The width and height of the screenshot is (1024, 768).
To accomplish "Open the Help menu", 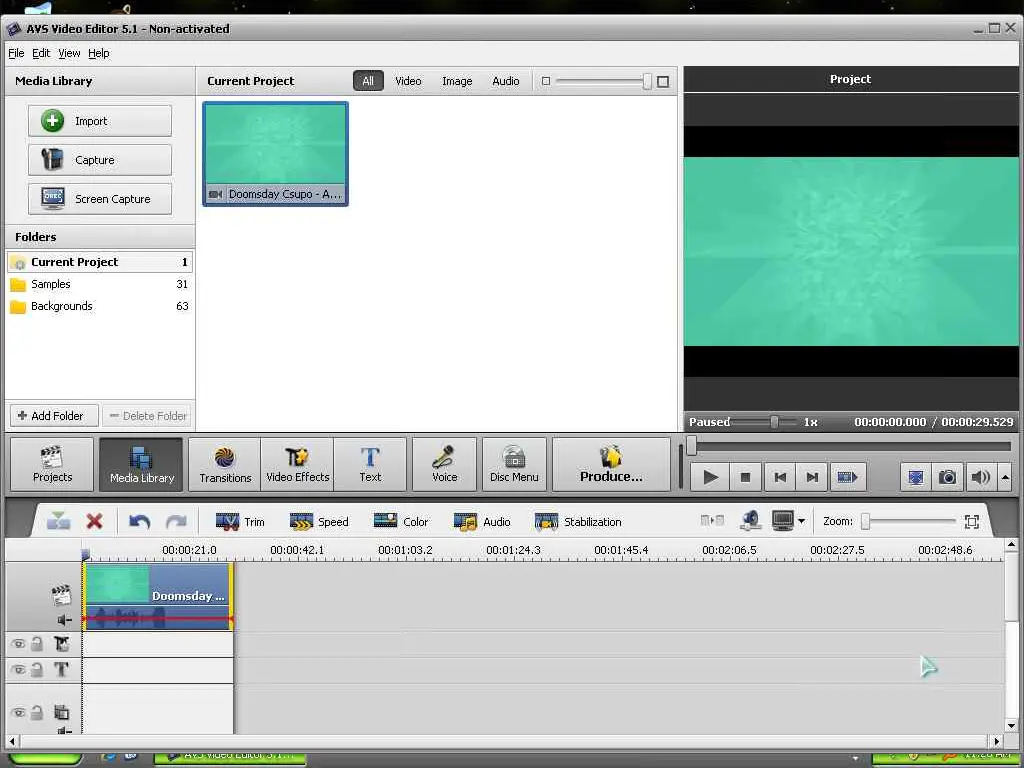I will tap(99, 54).
